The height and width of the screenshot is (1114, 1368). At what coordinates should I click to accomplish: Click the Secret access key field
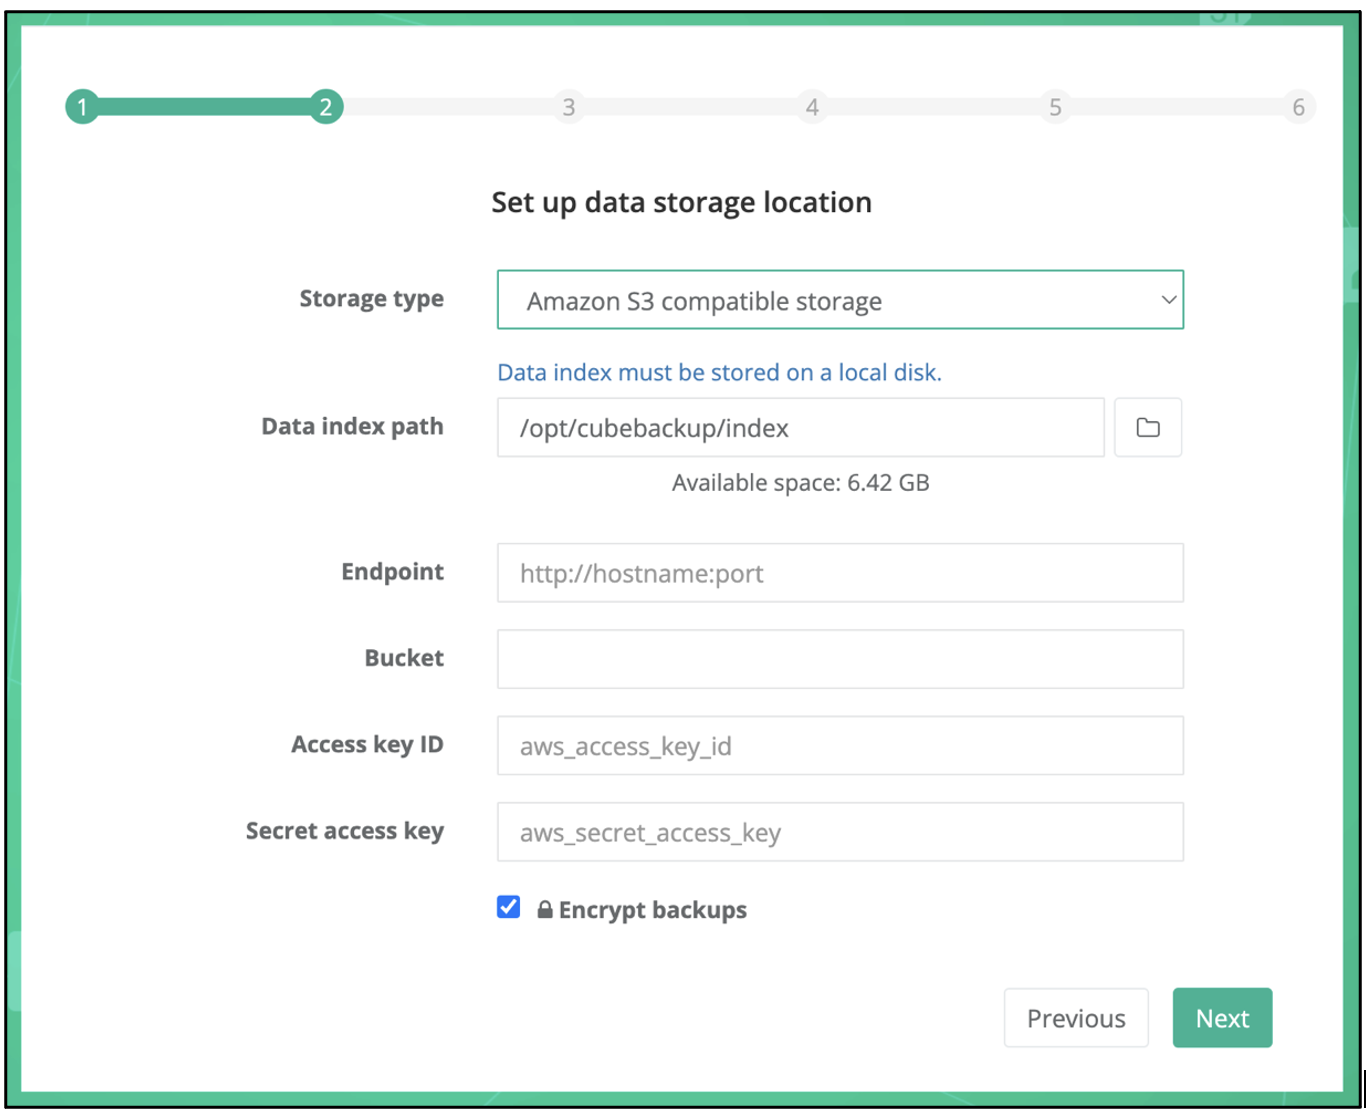click(x=840, y=832)
